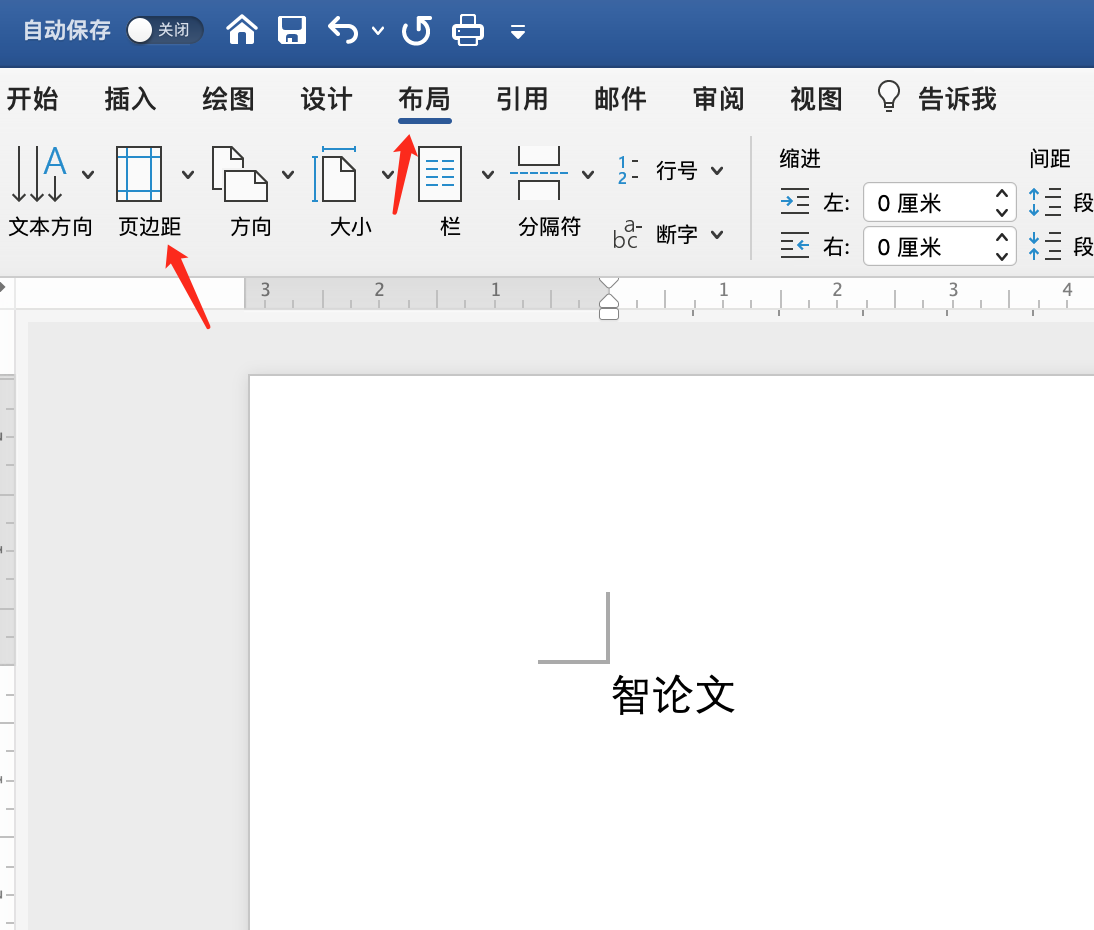1094x930 pixels.
Task: Expand the Customize Quick Access Toolbar arrow
Action: point(517,31)
